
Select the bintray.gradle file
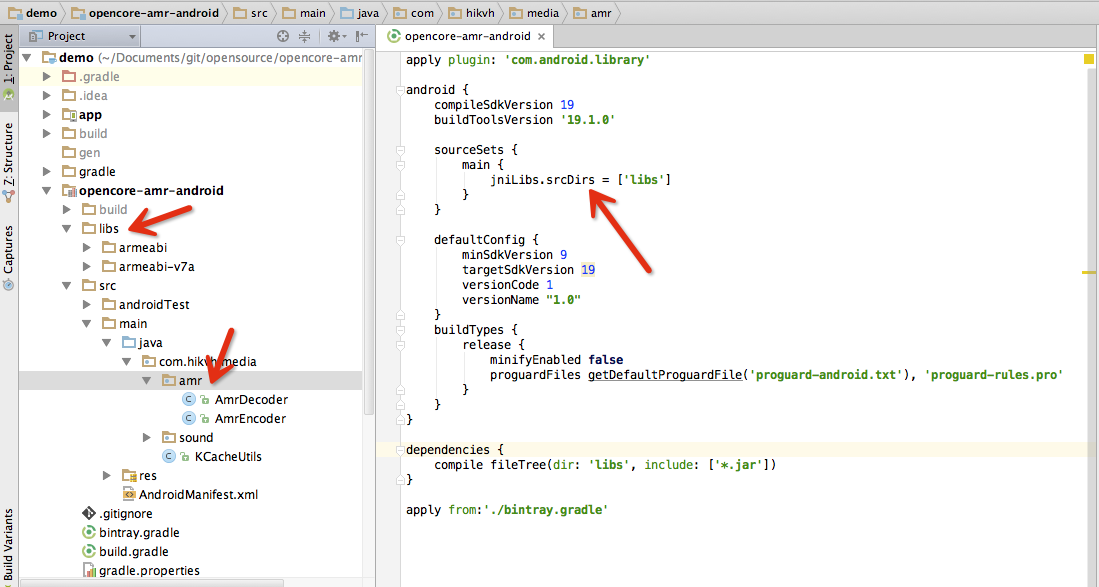click(x=139, y=532)
